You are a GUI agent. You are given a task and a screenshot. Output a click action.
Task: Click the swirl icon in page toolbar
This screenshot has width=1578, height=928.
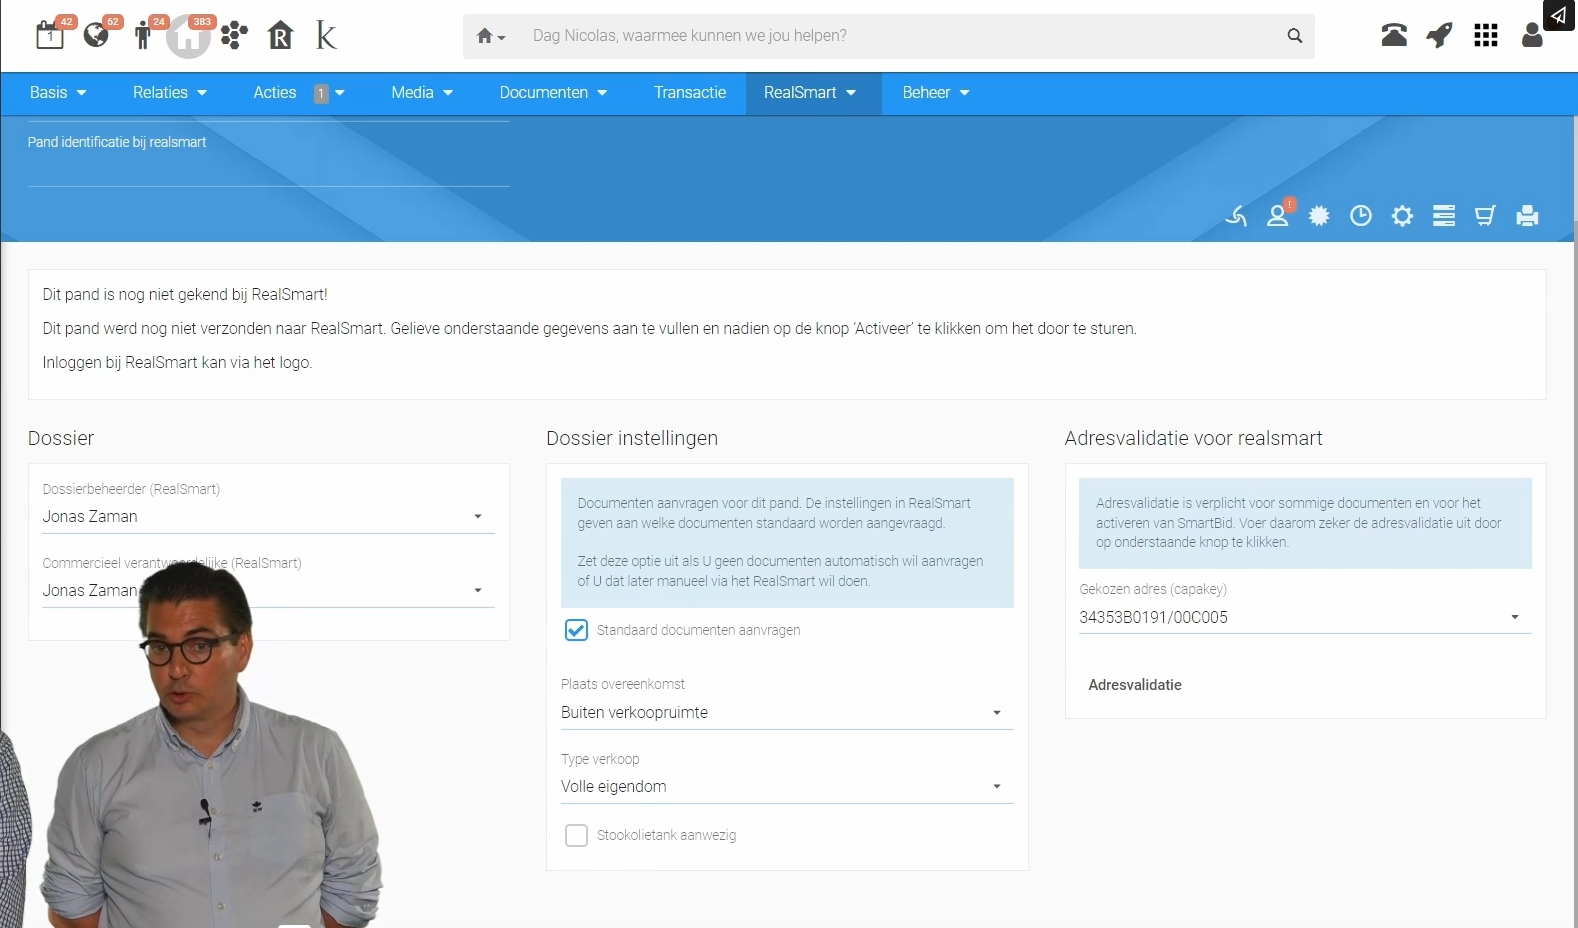click(x=1236, y=216)
